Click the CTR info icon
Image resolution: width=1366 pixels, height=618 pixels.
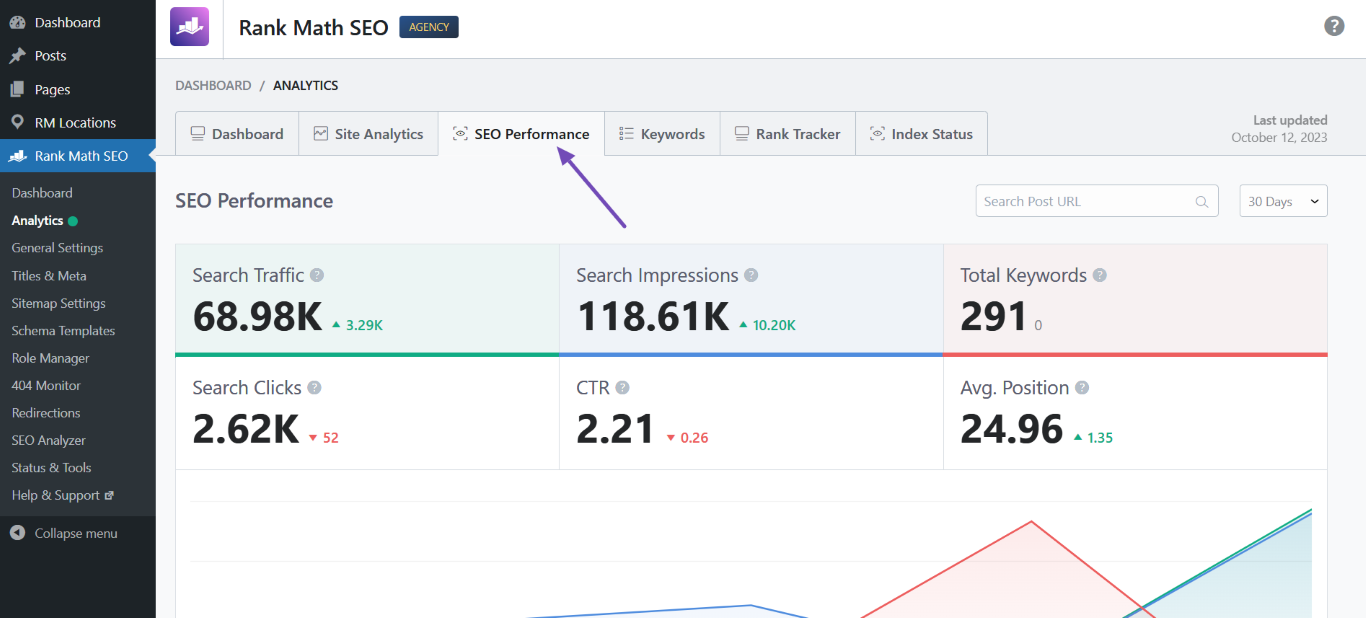point(622,388)
